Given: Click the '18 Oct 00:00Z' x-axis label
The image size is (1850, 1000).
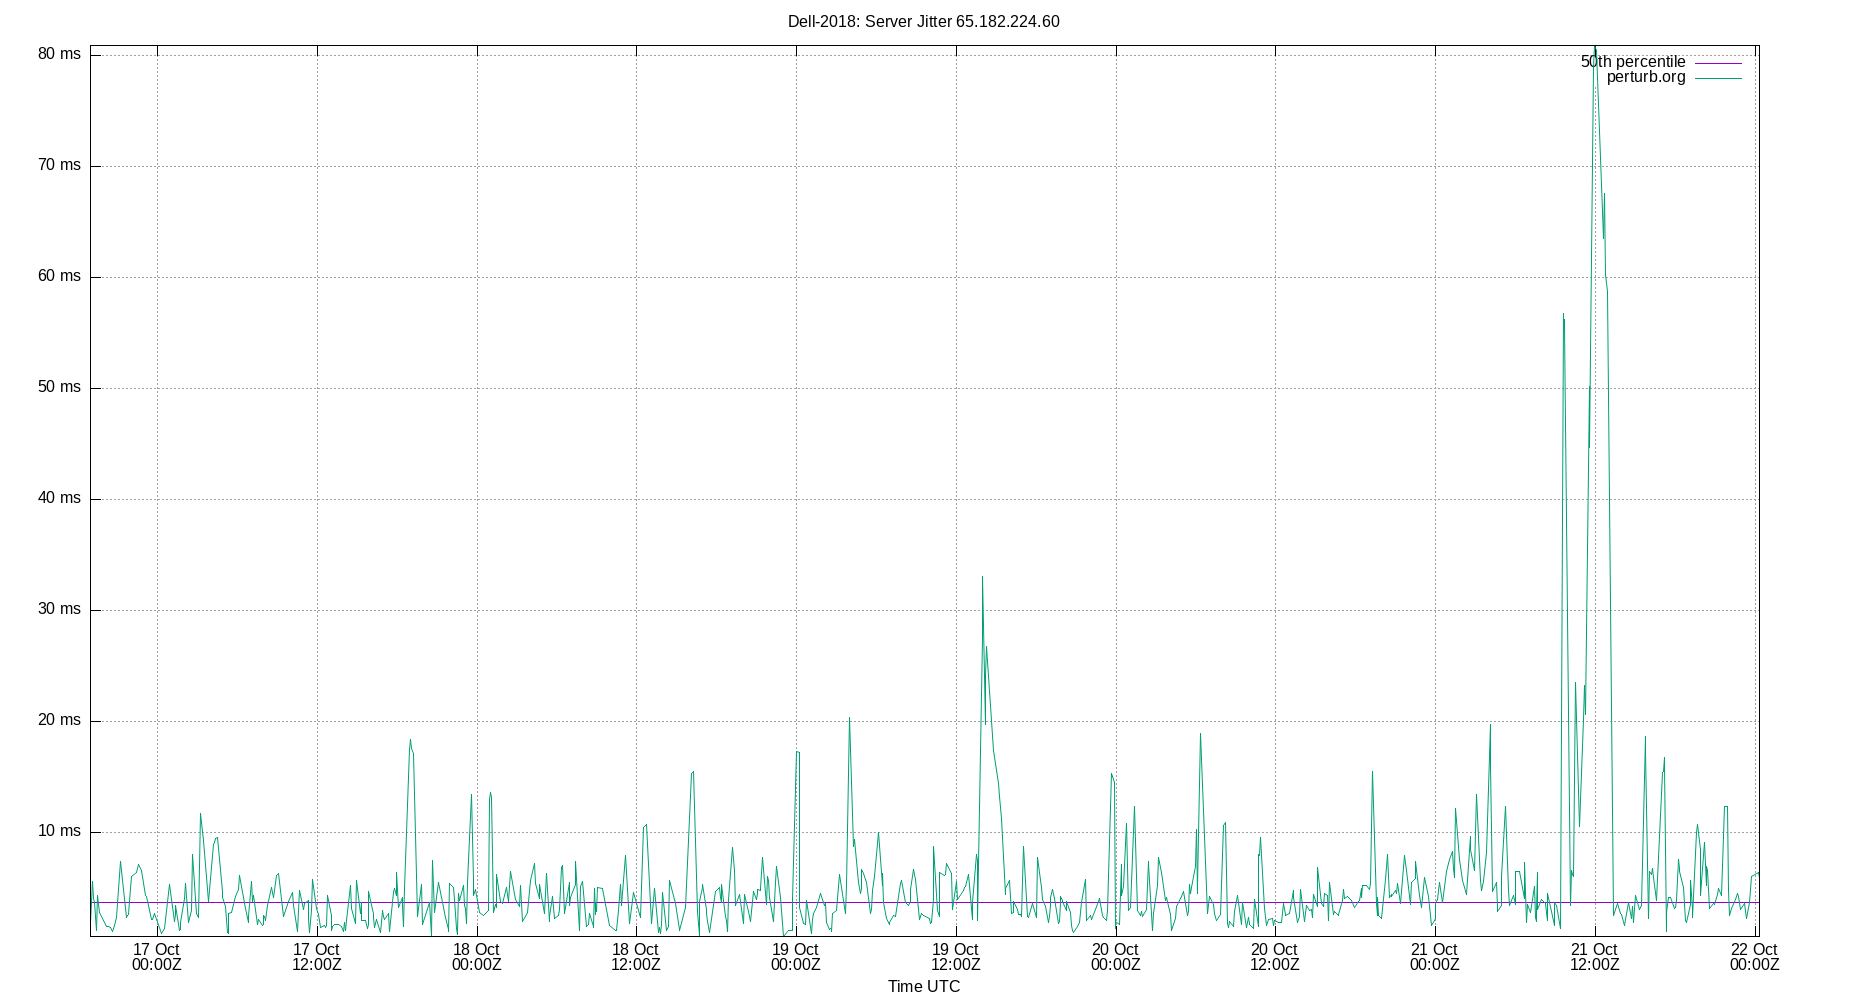Looking at the screenshot, I should click(476, 957).
